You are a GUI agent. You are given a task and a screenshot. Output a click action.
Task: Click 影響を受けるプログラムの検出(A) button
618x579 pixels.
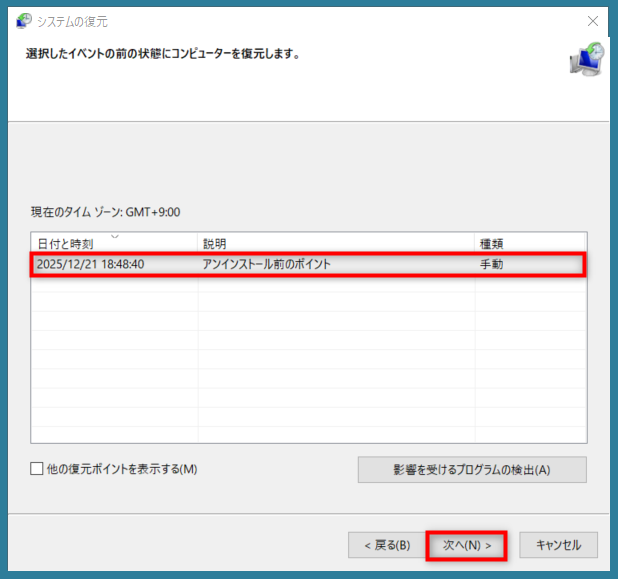click(x=472, y=469)
